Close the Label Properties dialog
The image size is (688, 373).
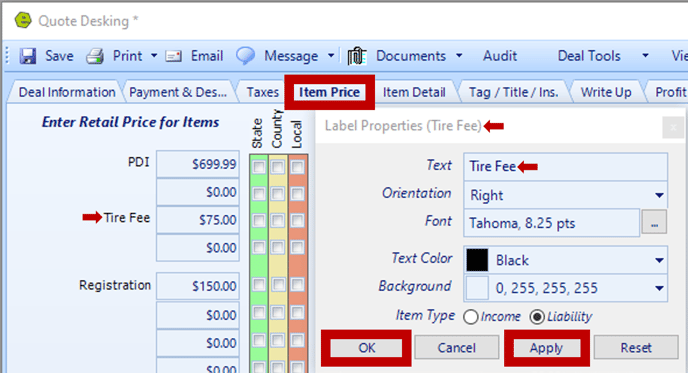(x=673, y=128)
